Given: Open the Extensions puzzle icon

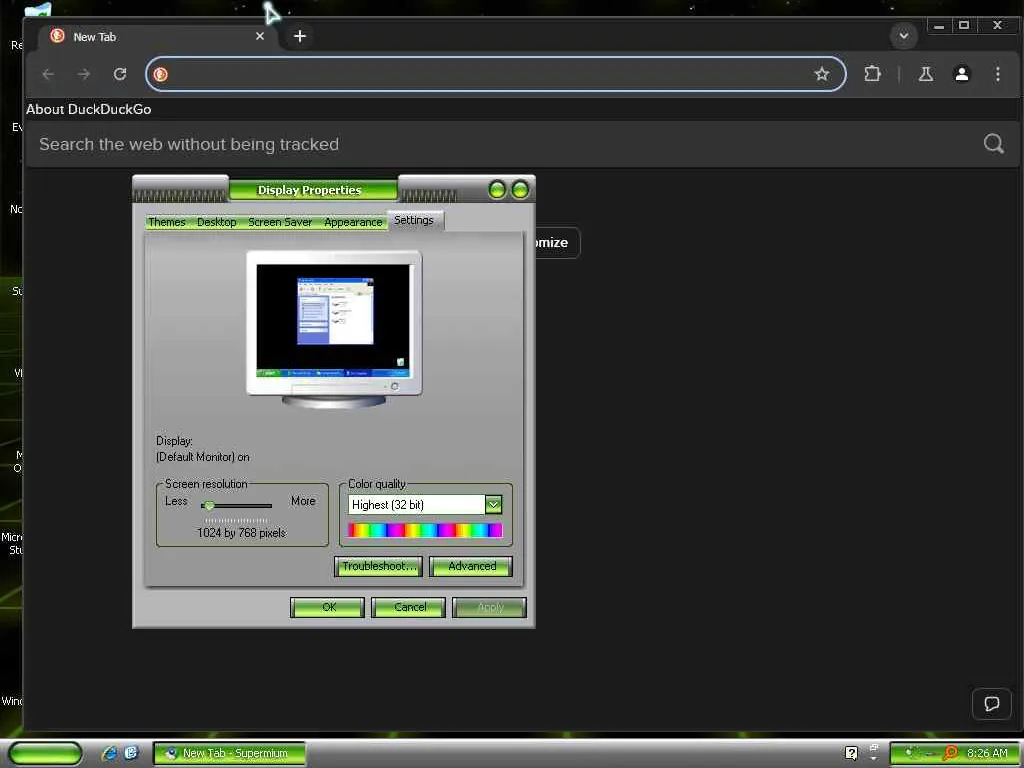Looking at the screenshot, I should coord(872,74).
